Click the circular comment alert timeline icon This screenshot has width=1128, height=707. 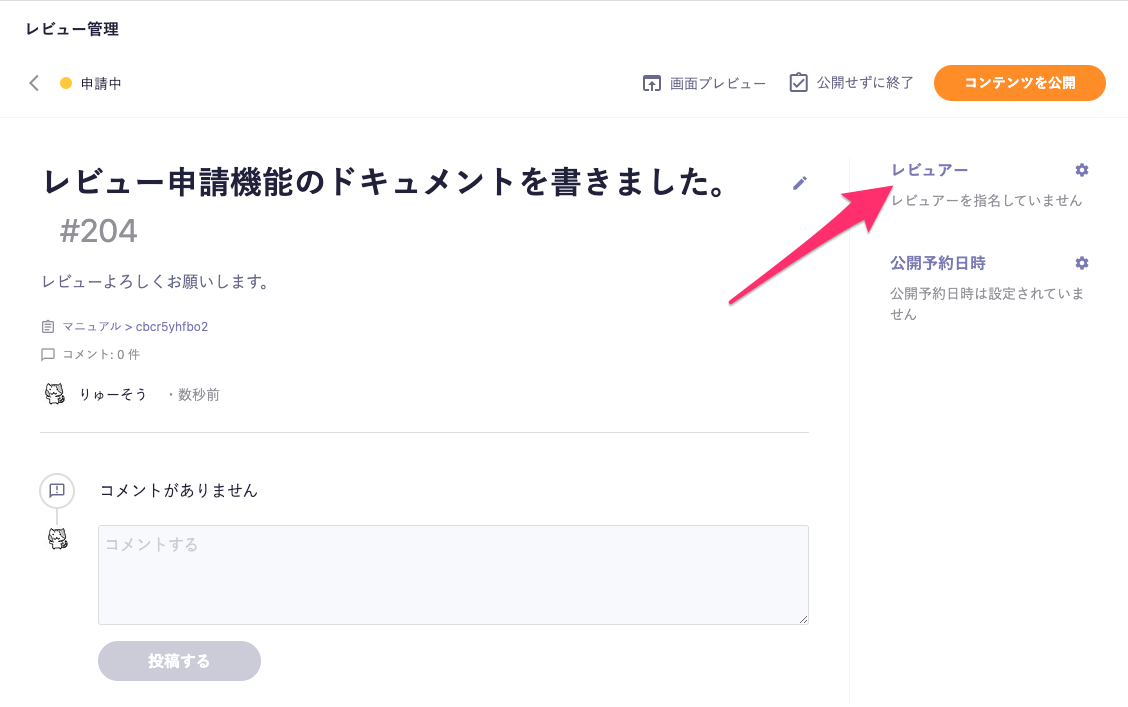pos(57,491)
